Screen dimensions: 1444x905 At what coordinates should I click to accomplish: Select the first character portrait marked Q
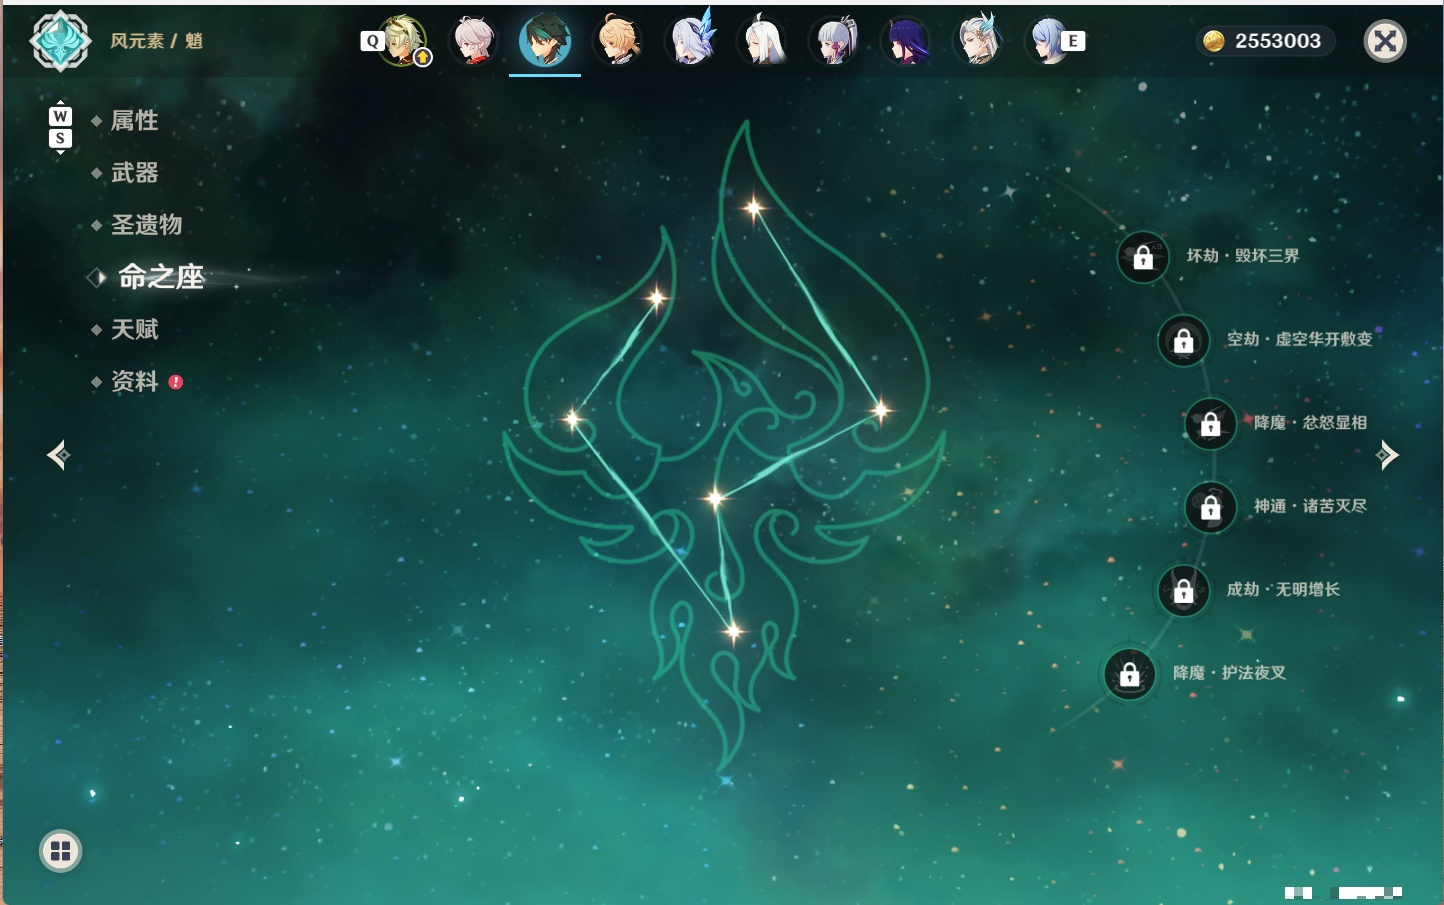(402, 41)
